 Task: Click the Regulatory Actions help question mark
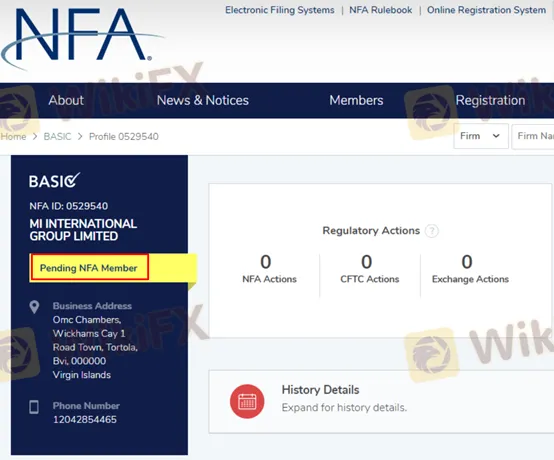431,231
